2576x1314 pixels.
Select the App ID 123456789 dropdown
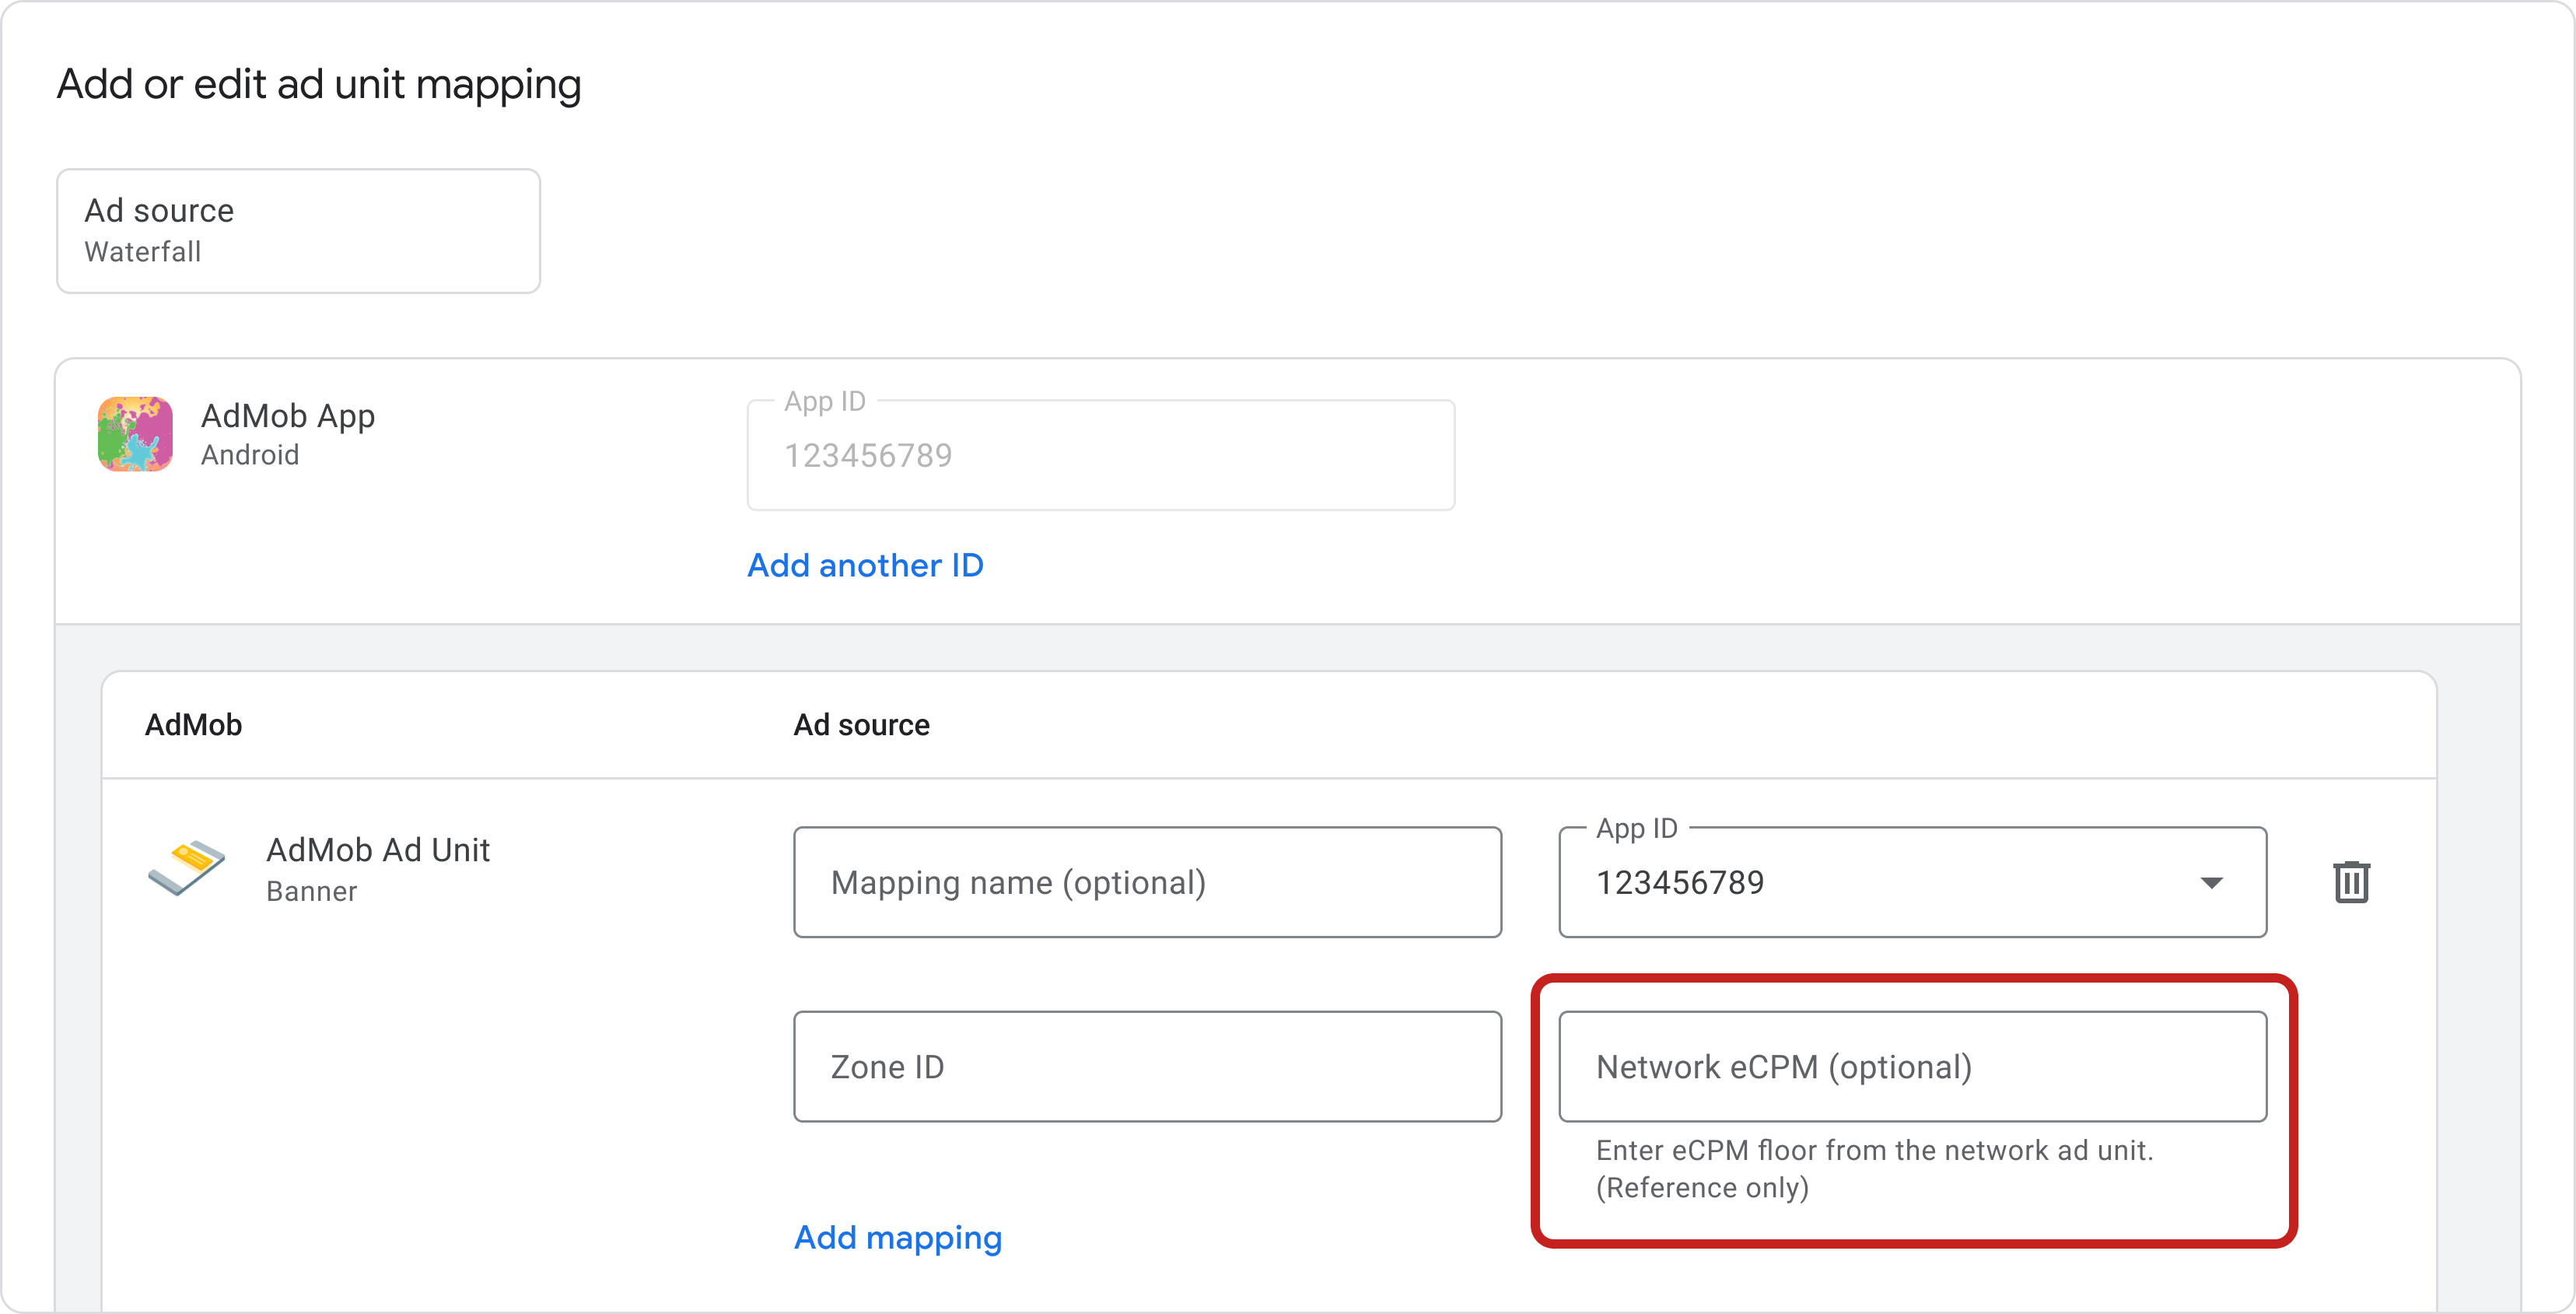tap(1912, 883)
